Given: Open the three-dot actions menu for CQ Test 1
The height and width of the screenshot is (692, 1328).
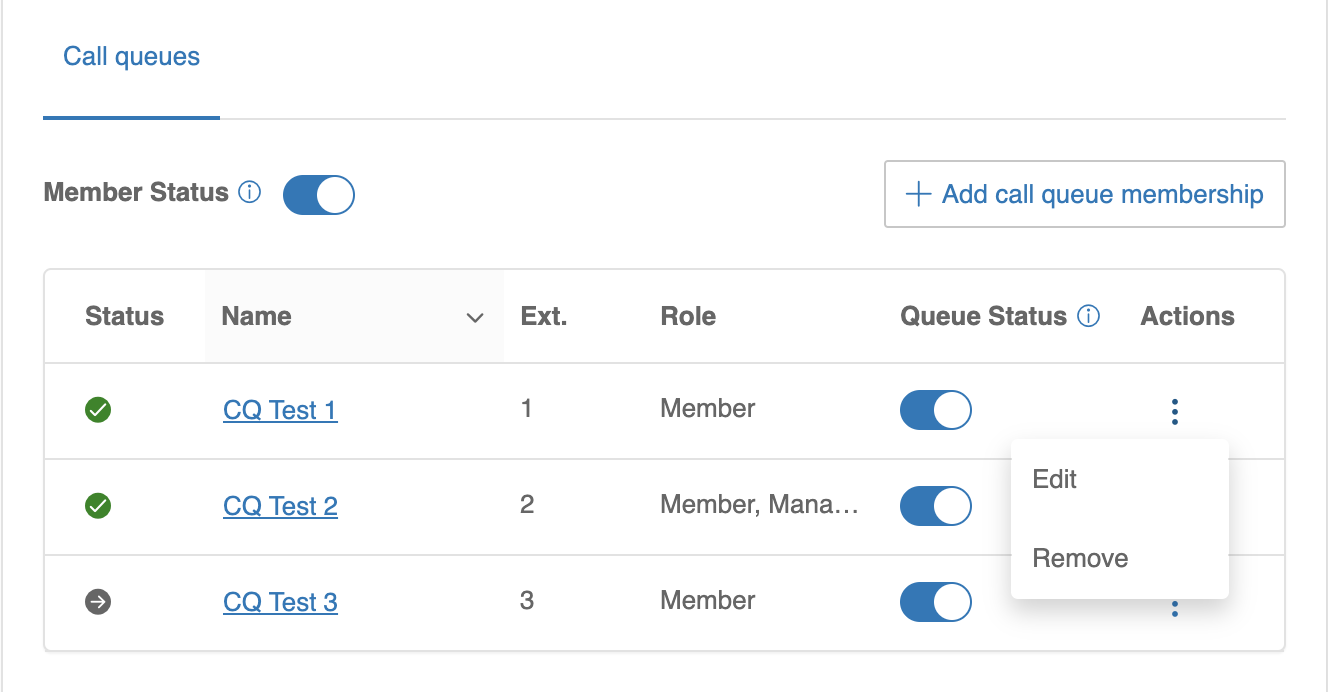Looking at the screenshot, I should point(1174,411).
